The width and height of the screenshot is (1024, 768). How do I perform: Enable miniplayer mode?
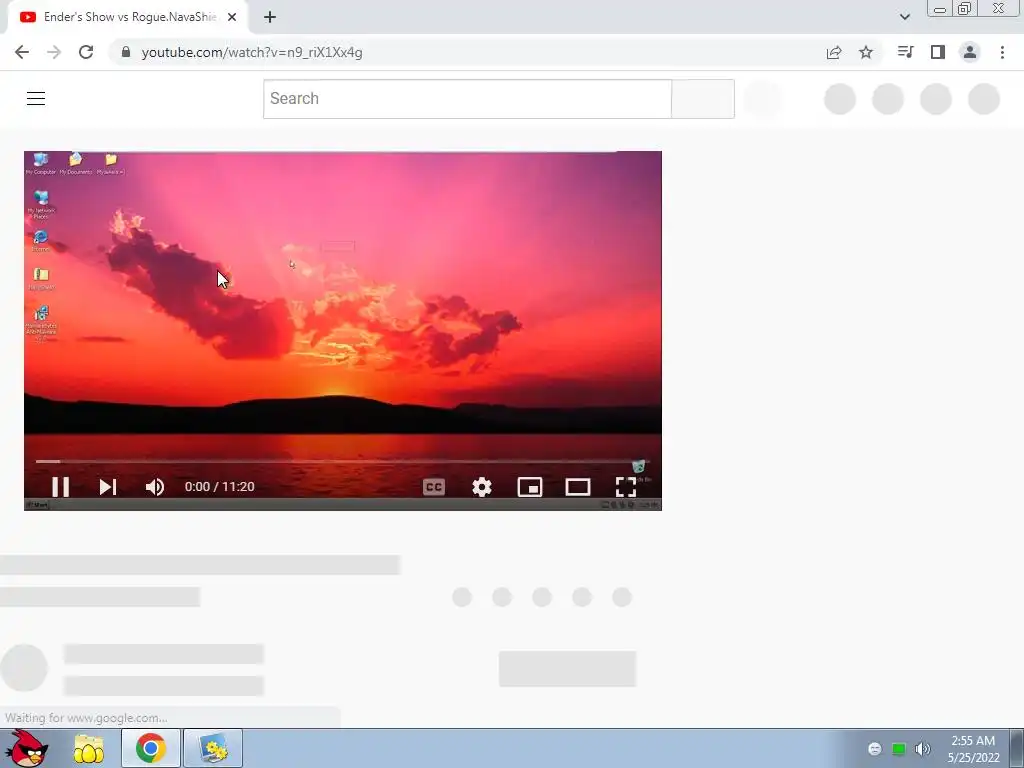tap(530, 487)
